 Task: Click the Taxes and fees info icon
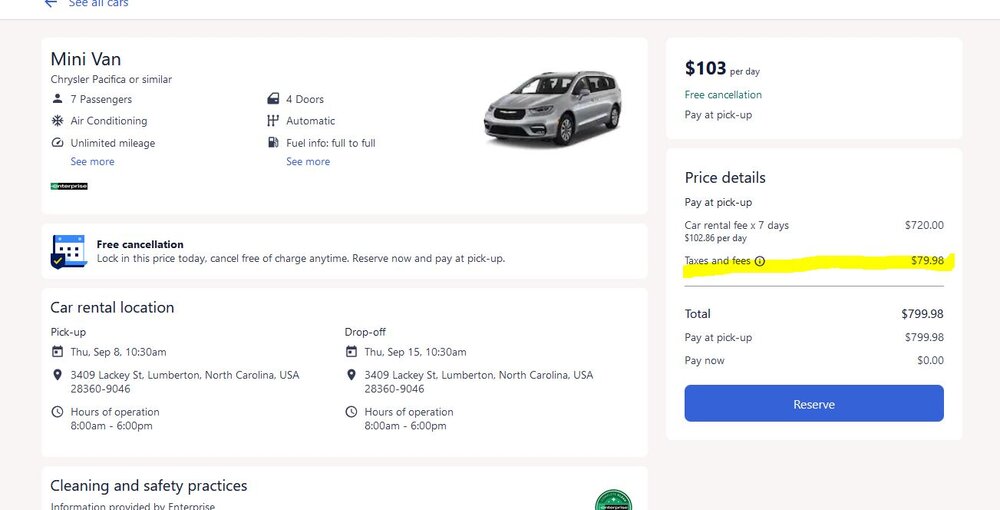[760, 262]
